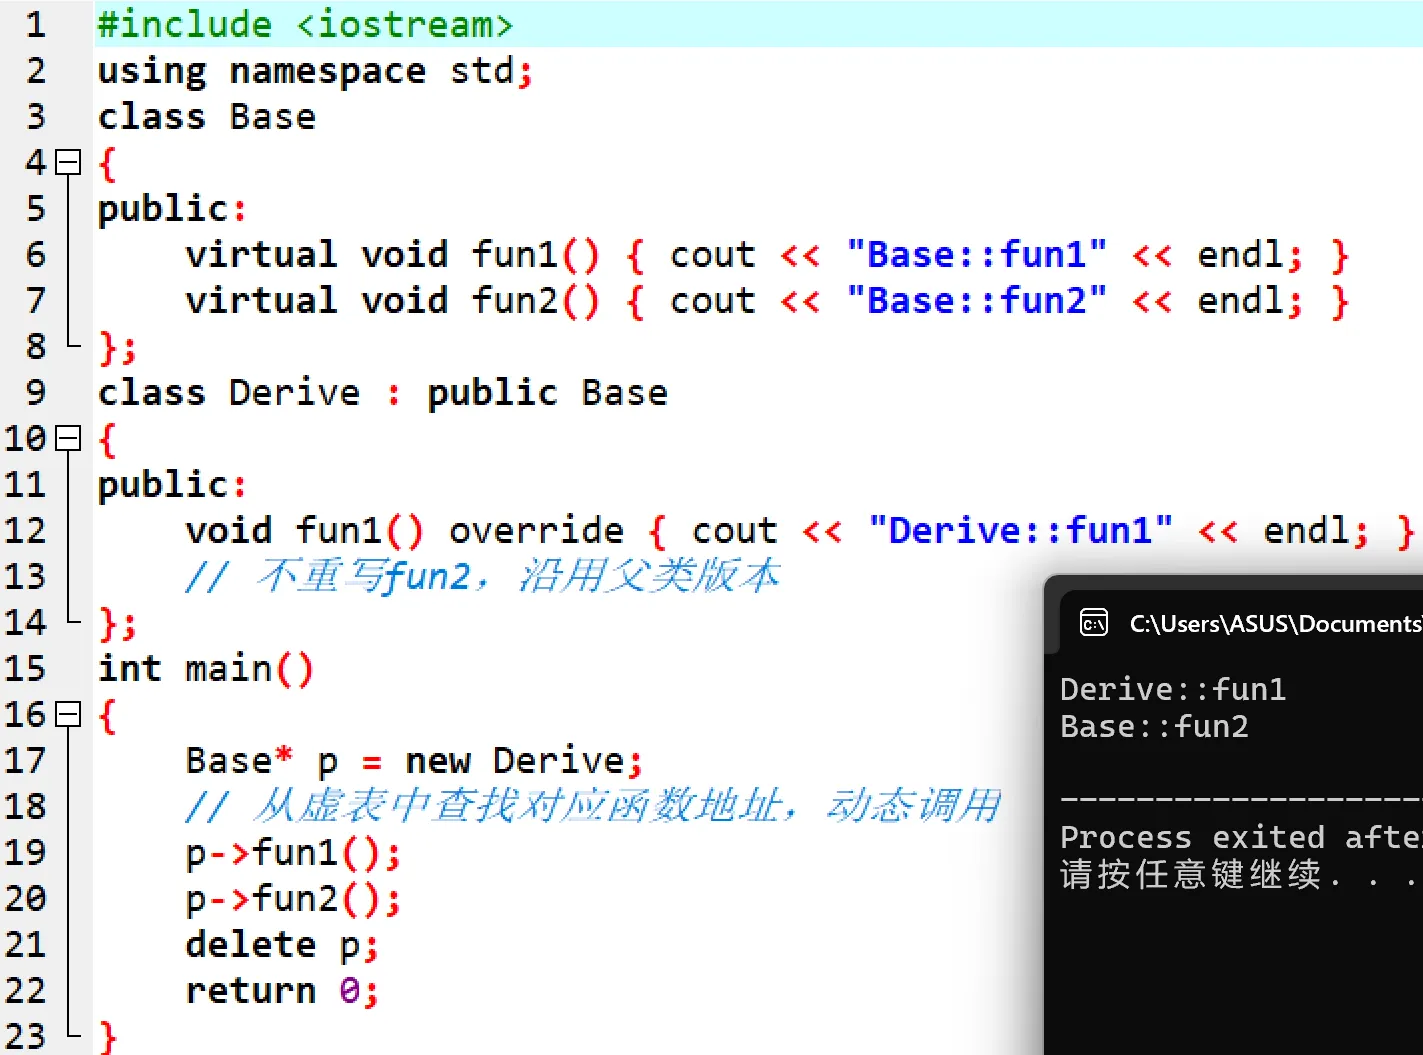Click the "Base::fun2" string literal
Screen dimensions: 1423x1055
976,301
